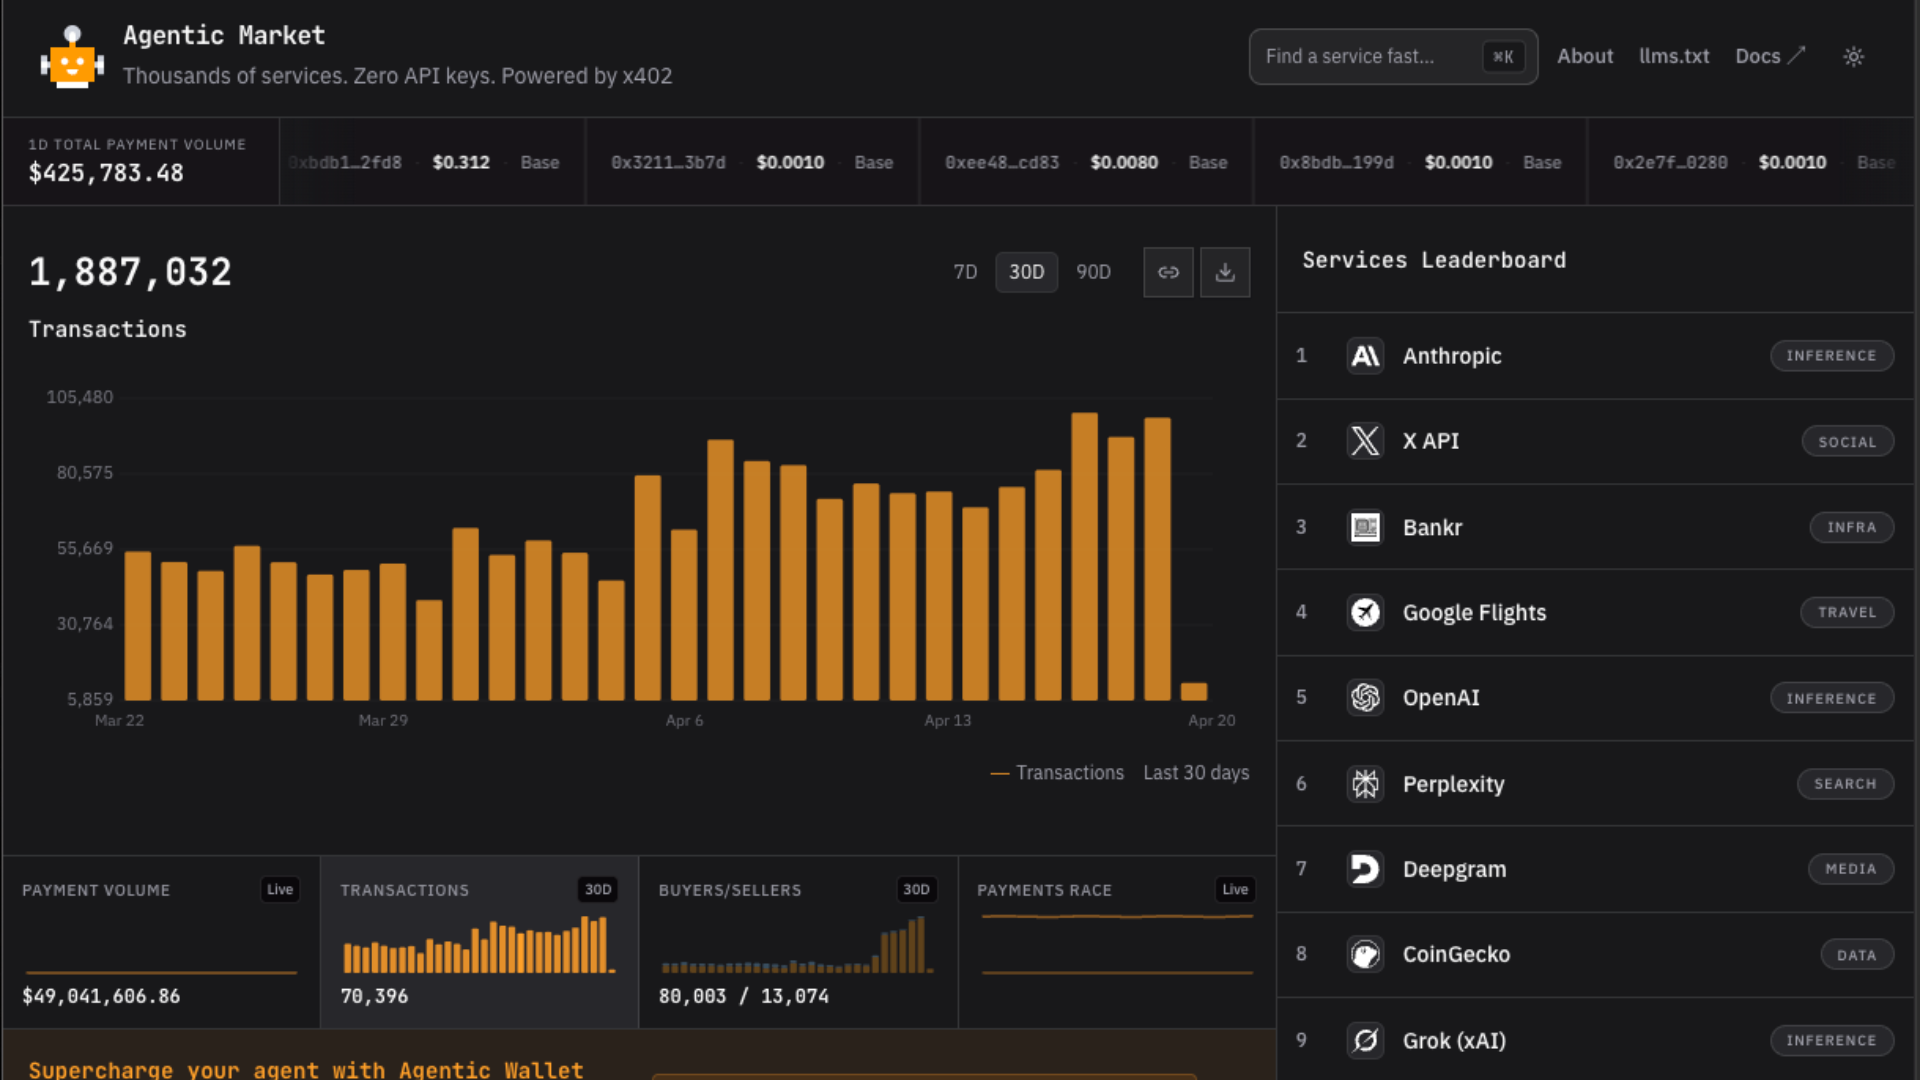Open the Buyers/Sellers stats card
Screen dimensions: 1920x1080
click(x=798, y=942)
